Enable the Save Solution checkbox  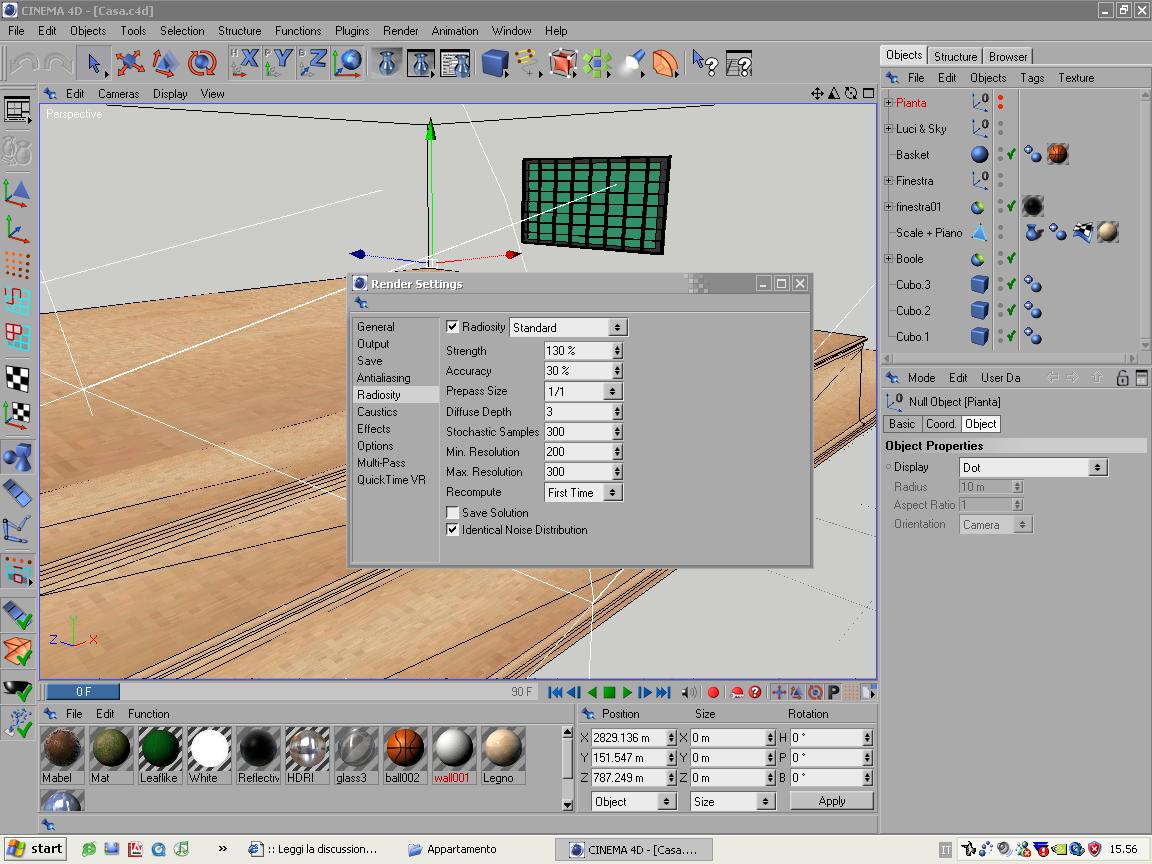pyautogui.click(x=452, y=513)
